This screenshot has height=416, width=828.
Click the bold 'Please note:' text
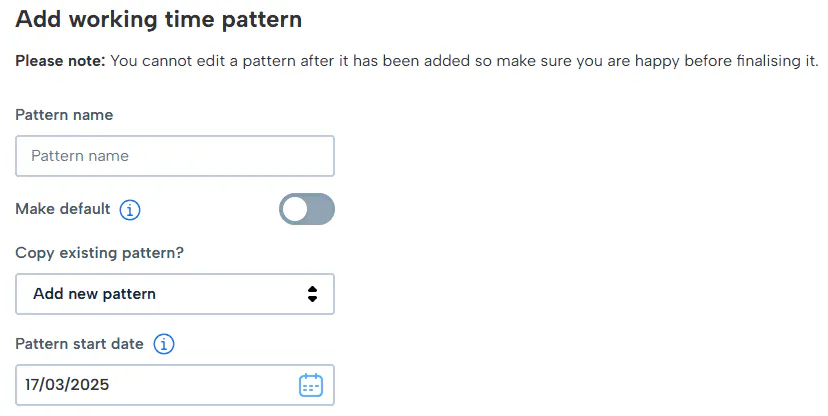[x=60, y=61]
